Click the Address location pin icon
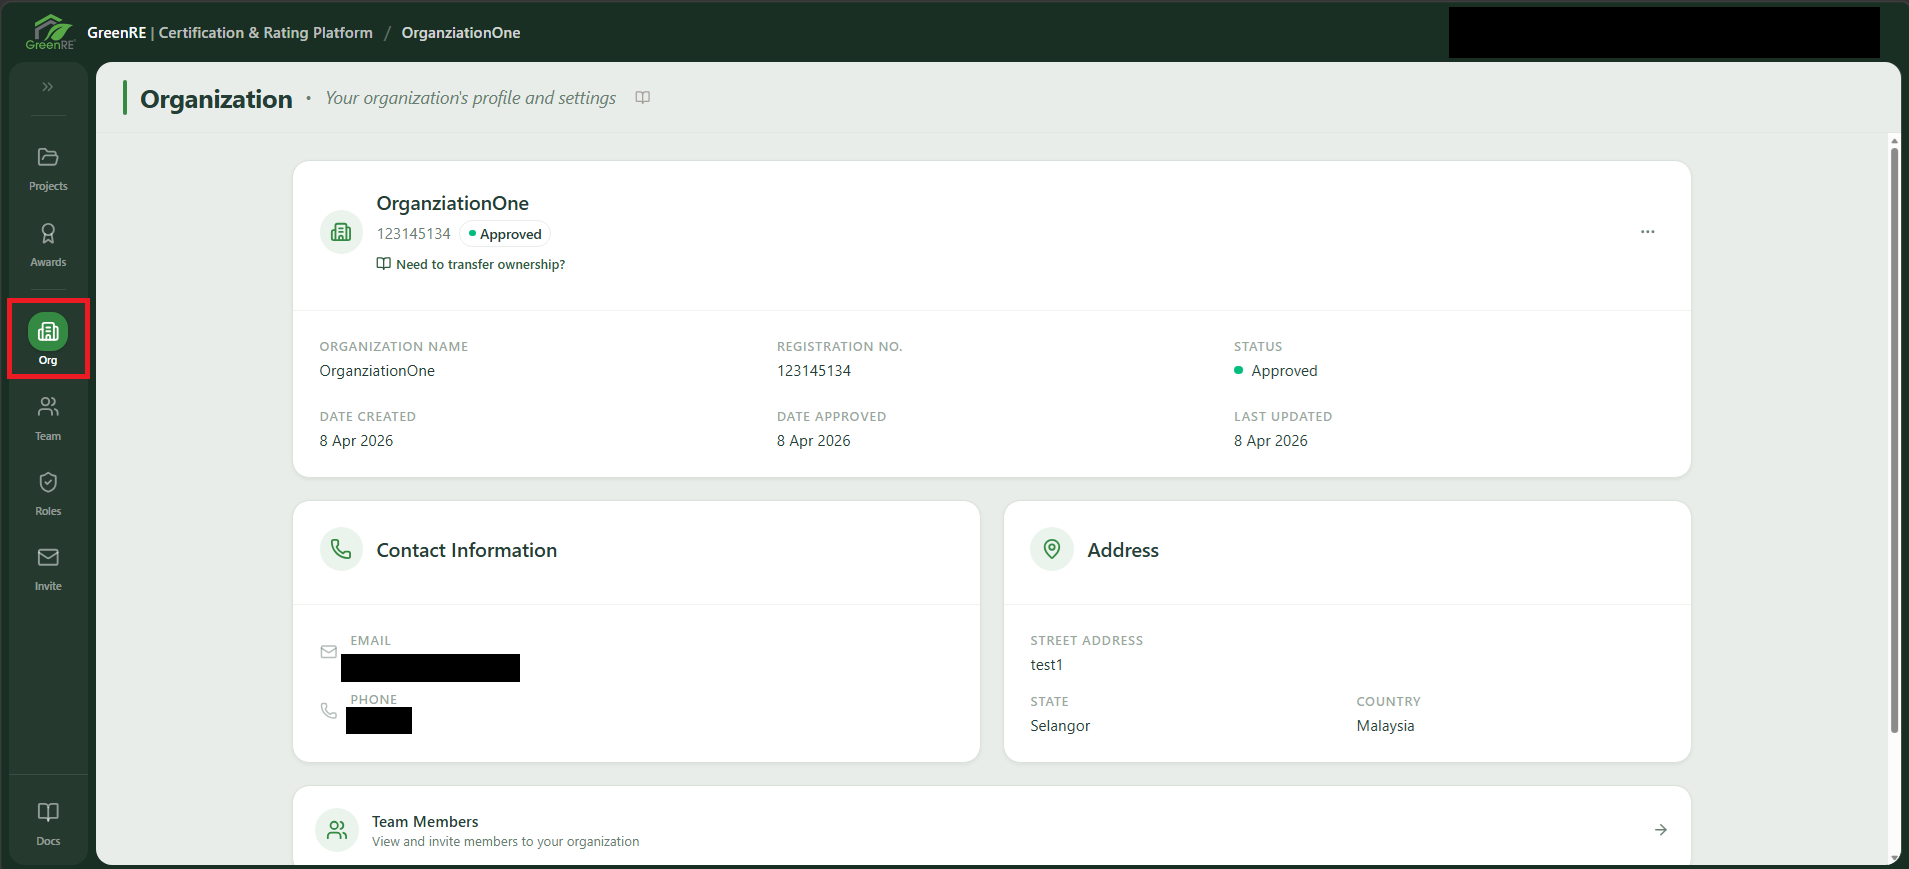The height and width of the screenshot is (869, 1909). click(1051, 549)
